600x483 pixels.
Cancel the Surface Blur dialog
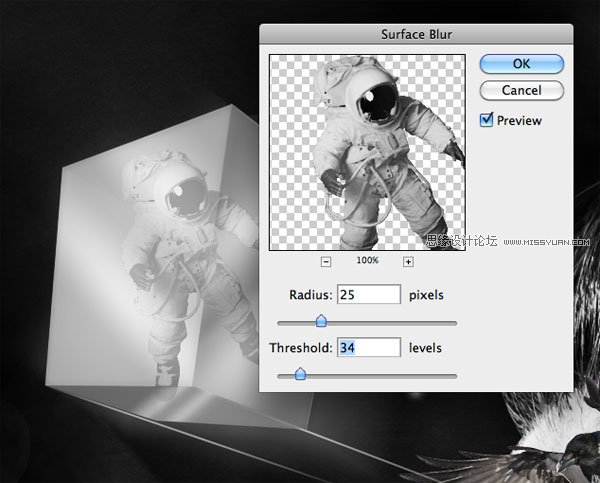[x=522, y=90]
